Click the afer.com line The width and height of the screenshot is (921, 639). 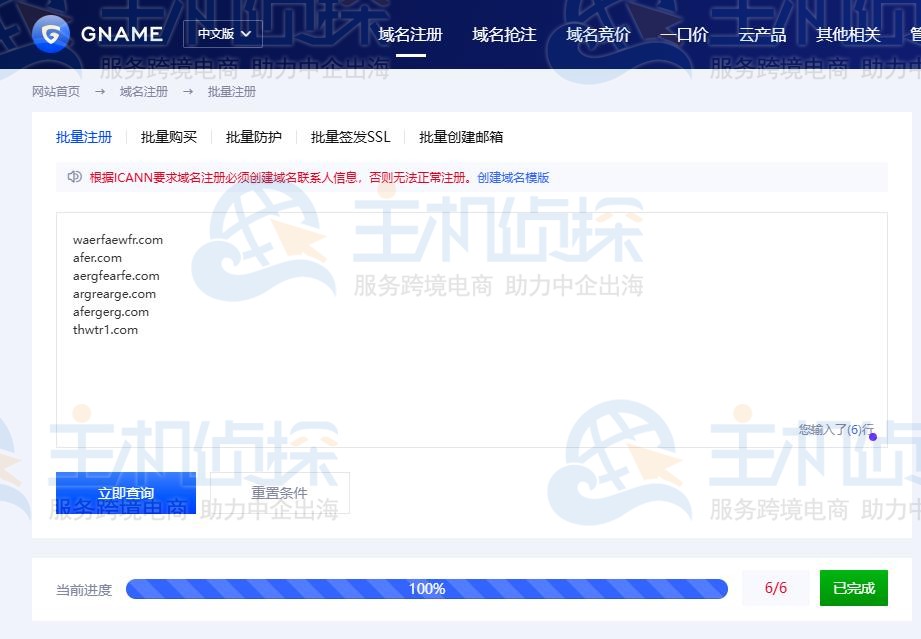(98, 258)
